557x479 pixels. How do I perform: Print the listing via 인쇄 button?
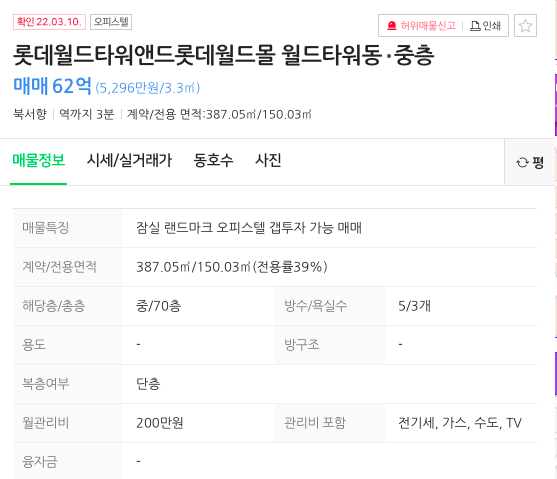click(485, 26)
